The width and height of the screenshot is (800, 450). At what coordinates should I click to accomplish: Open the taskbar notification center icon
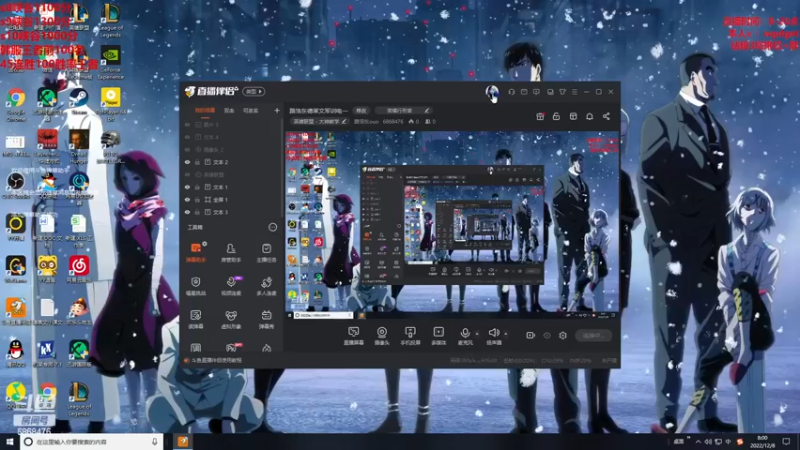point(786,441)
